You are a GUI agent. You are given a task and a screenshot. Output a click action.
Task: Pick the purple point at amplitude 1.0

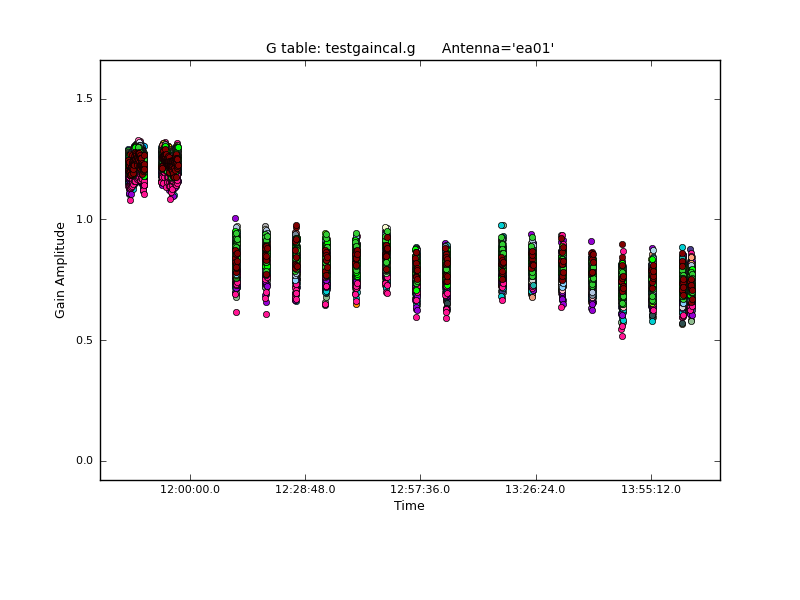pos(235,218)
